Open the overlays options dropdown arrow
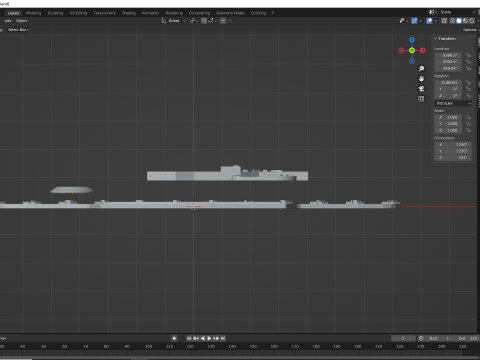The width and height of the screenshot is (480, 360). pos(436,21)
